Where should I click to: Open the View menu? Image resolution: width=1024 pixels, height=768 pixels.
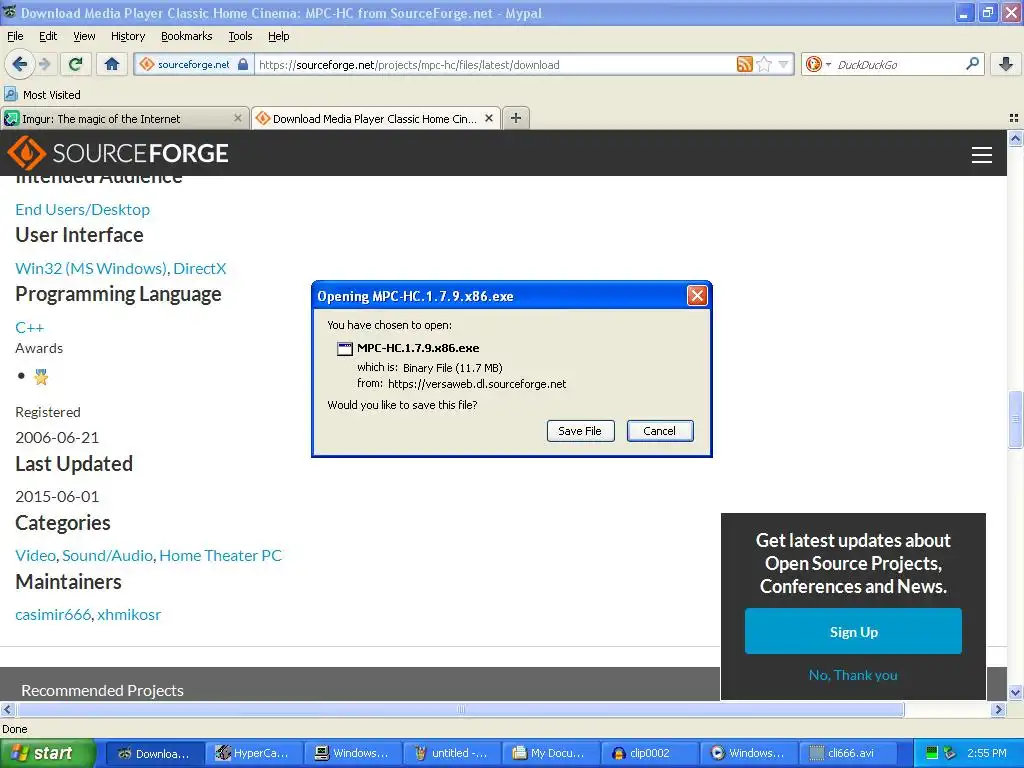click(x=84, y=36)
